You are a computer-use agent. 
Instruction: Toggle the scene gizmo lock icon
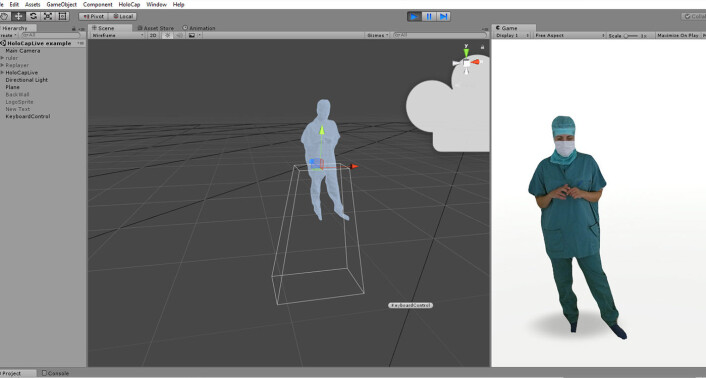[x=483, y=46]
